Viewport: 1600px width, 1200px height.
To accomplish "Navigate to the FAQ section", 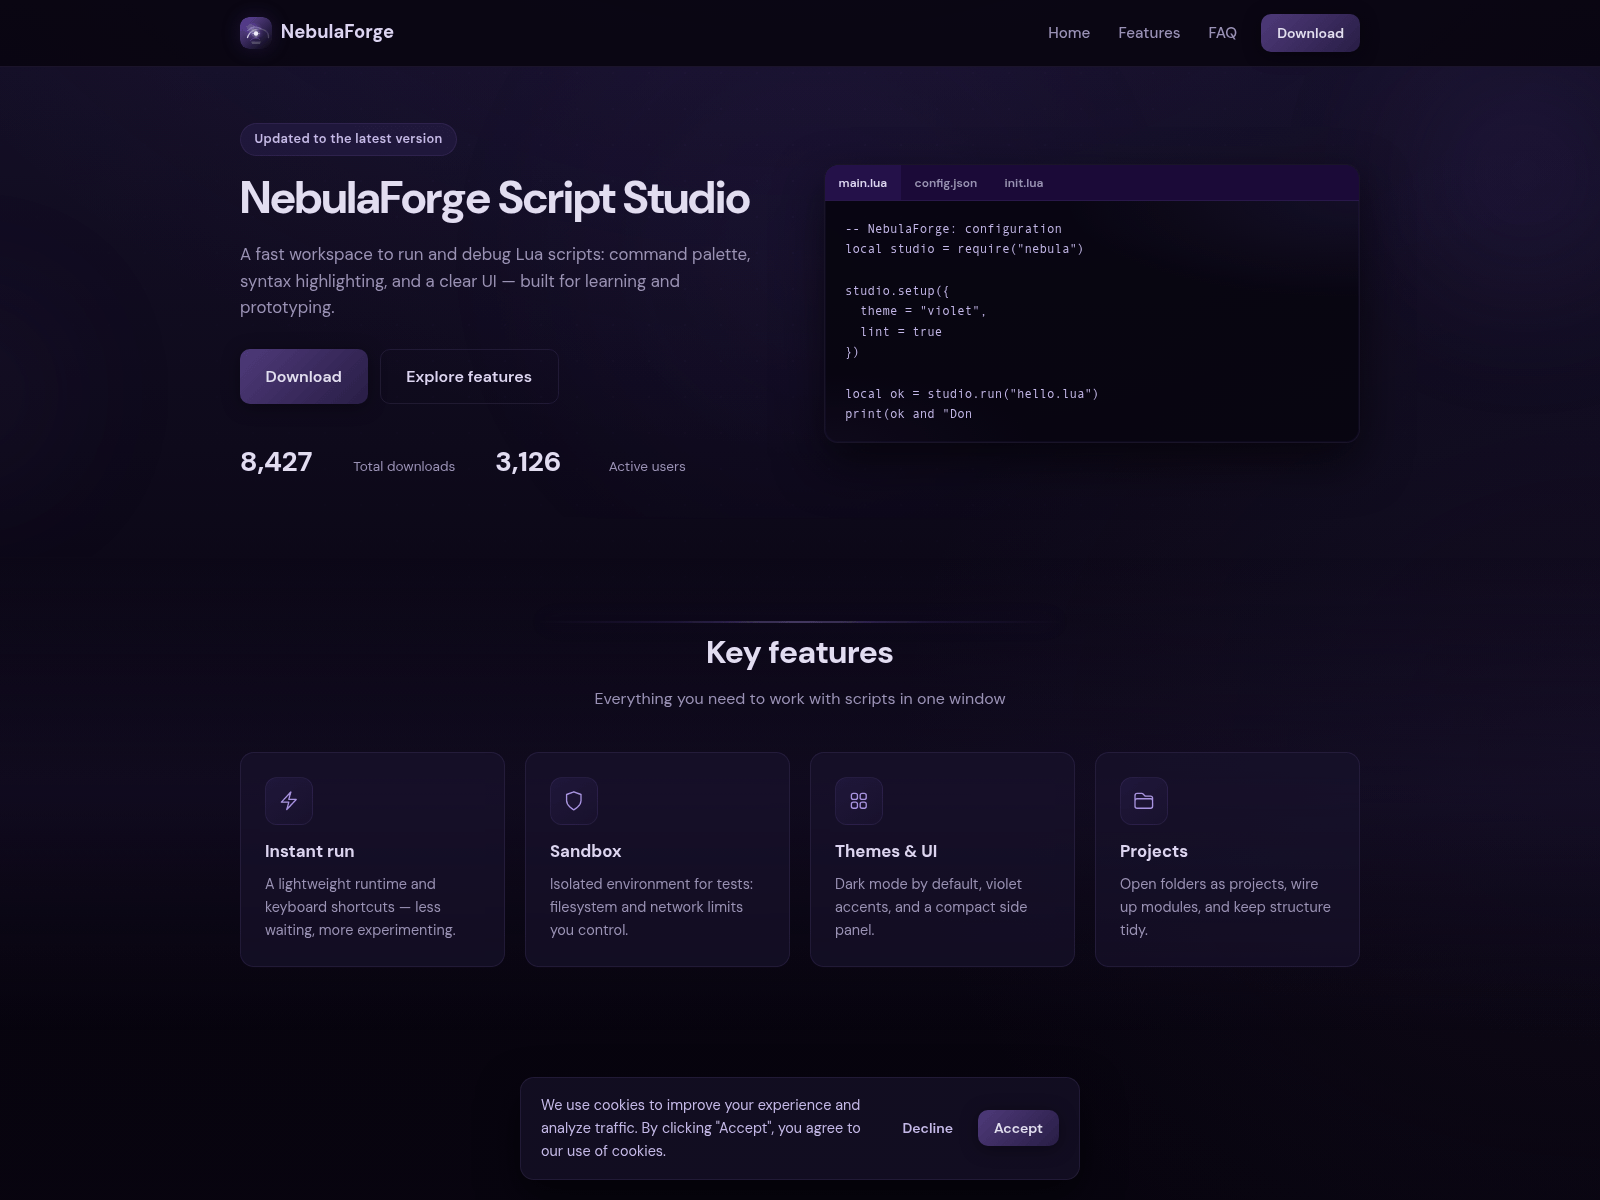I will (x=1221, y=32).
